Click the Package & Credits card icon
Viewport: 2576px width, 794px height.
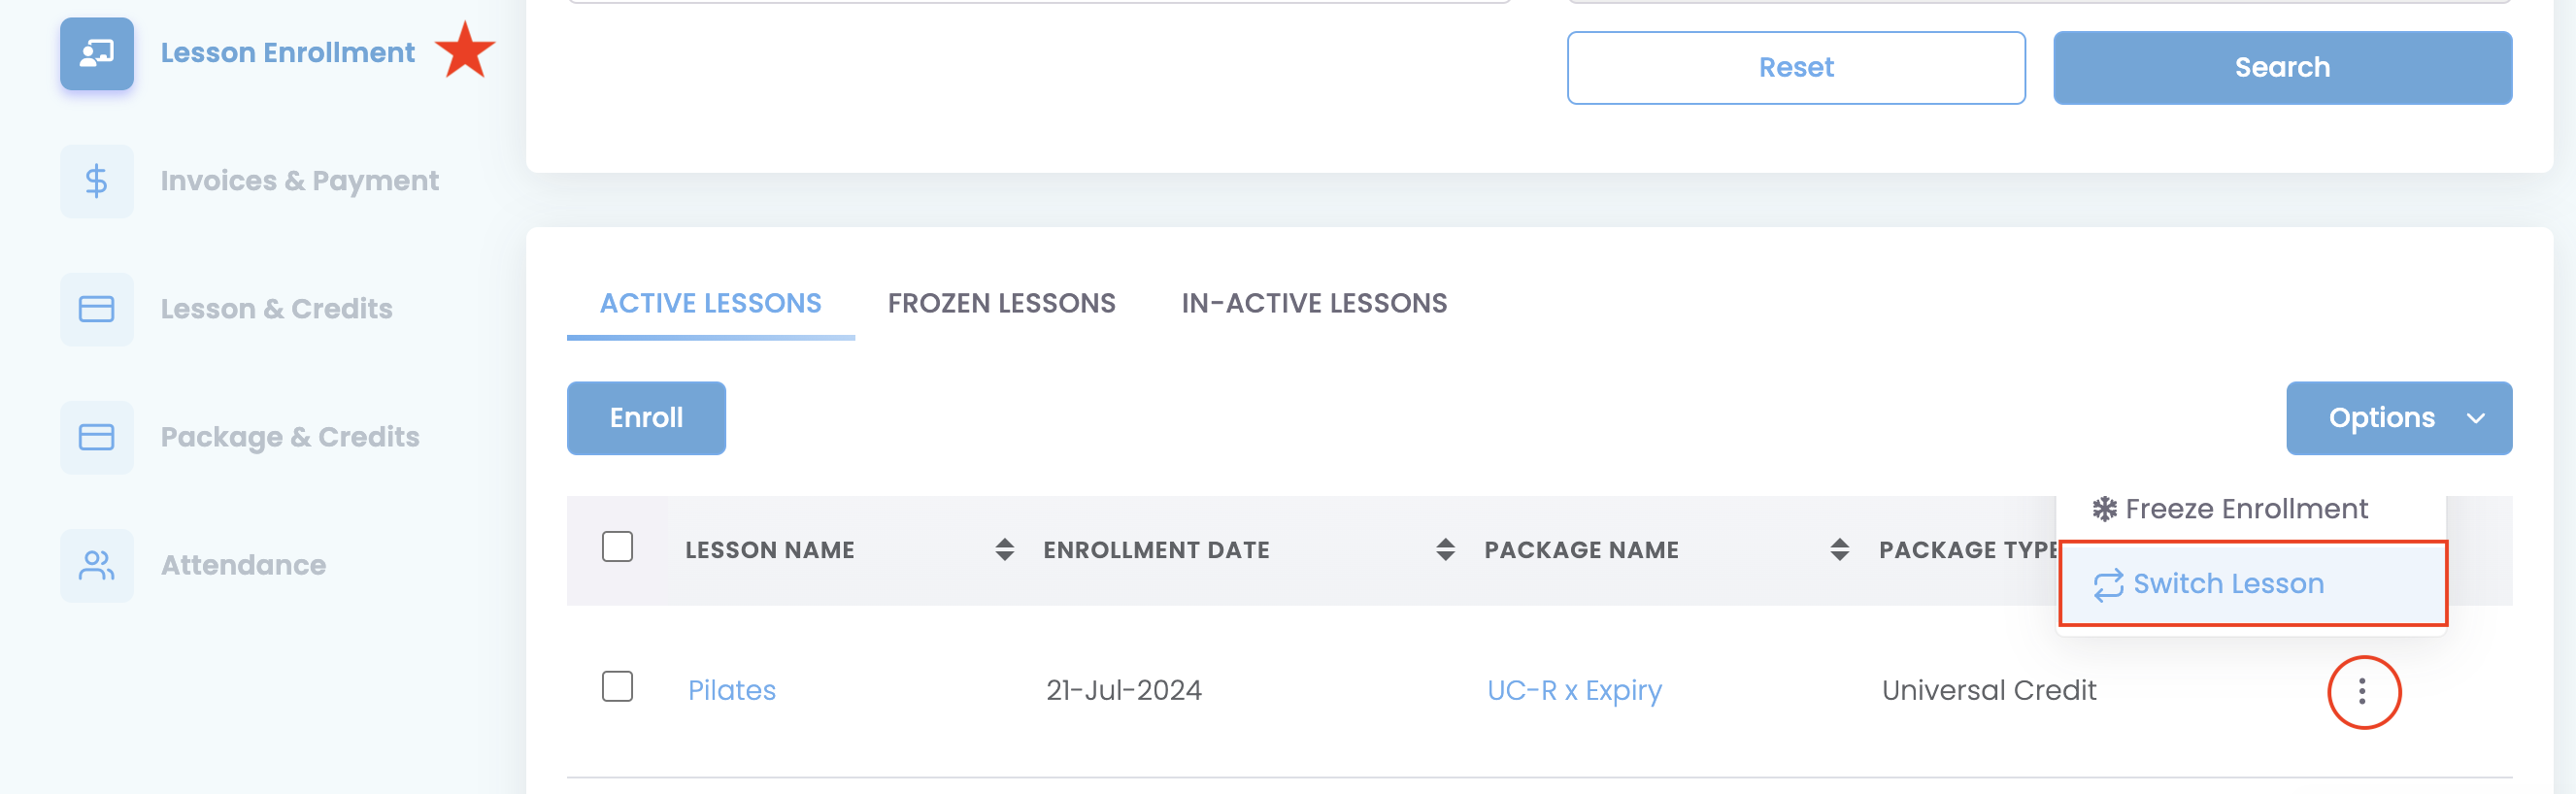point(96,437)
